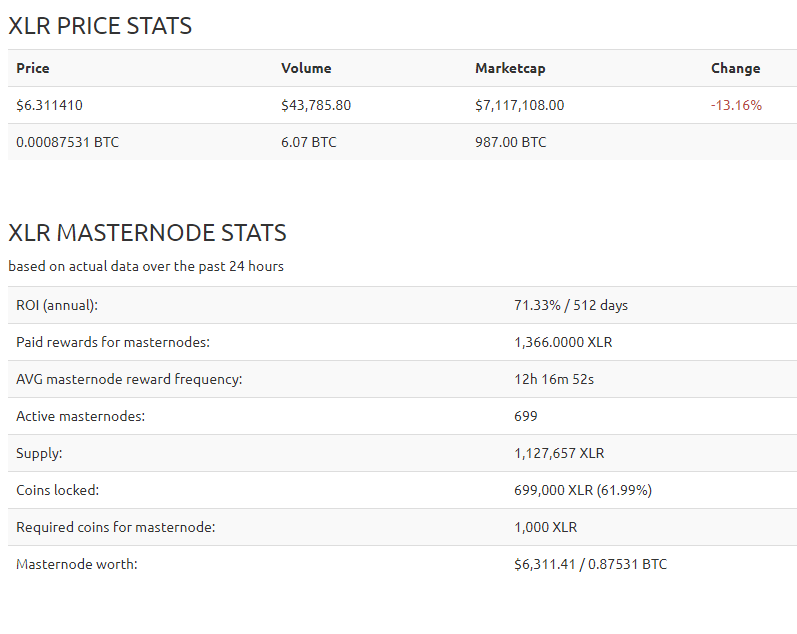Click the paid rewards 1,366.0000 XLR value
The height and width of the screenshot is (634, 797).
pos(563,342)
